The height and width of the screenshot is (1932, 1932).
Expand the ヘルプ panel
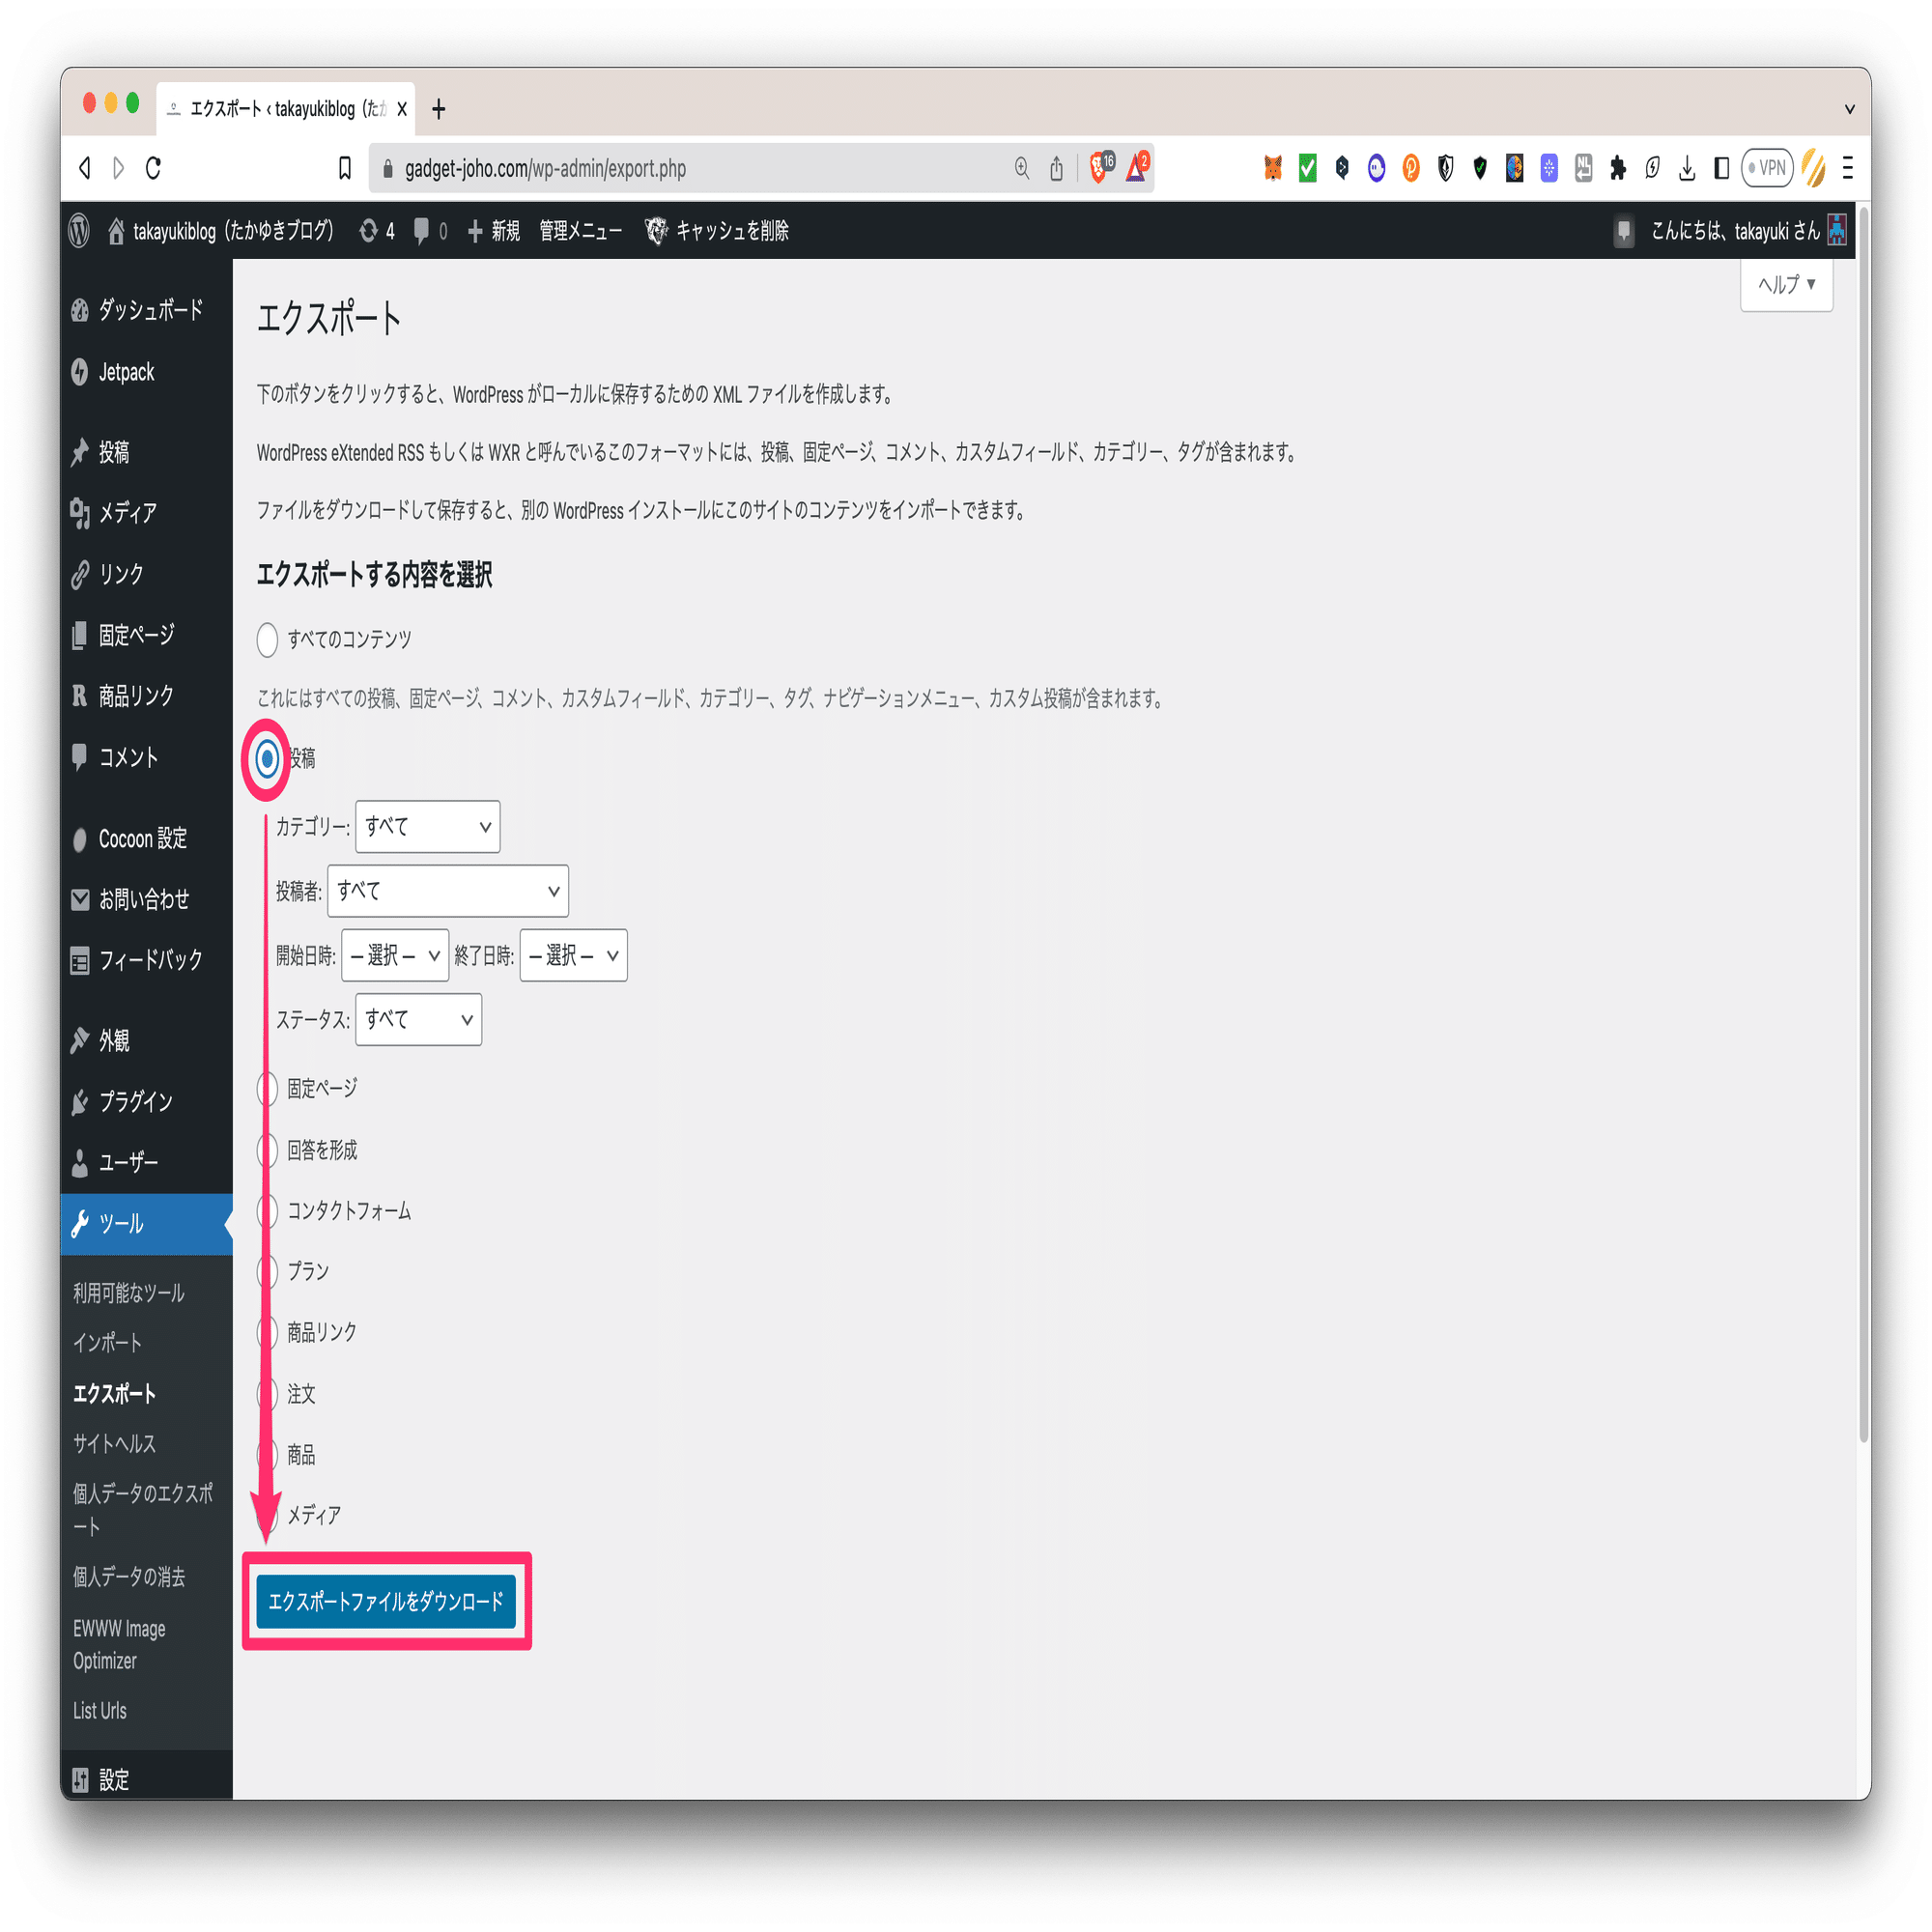pos(1786,286)
